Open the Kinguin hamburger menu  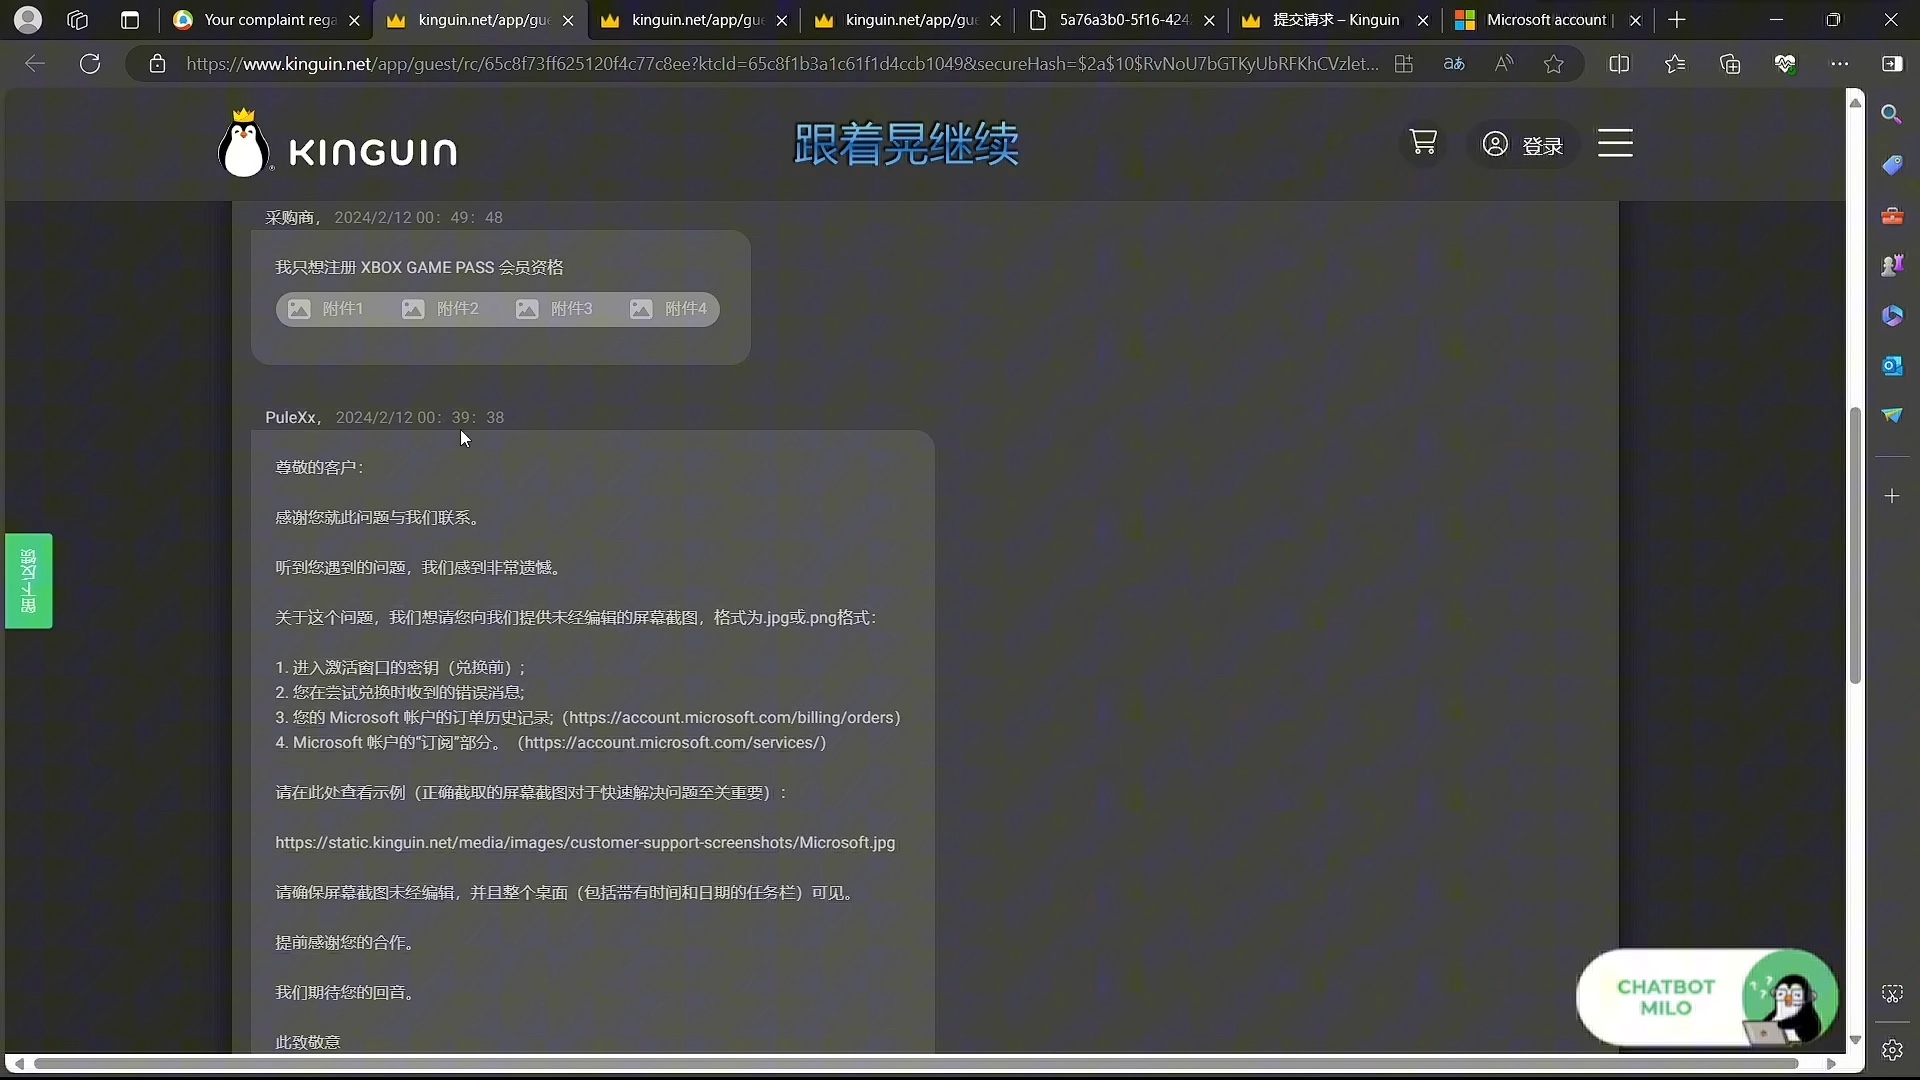(1615, 143)
